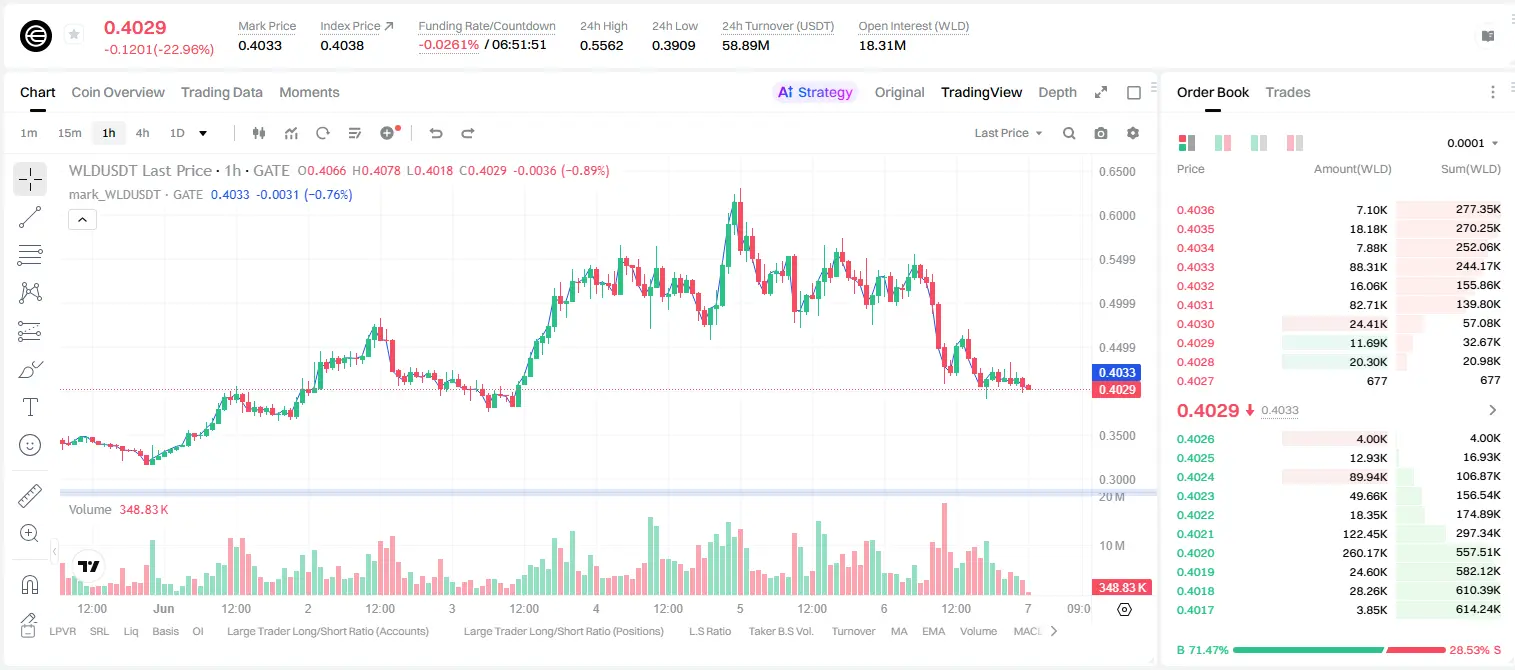Collapse the chart legend with arrow button
Screen dimensions: 1515x670
point(82,220)
